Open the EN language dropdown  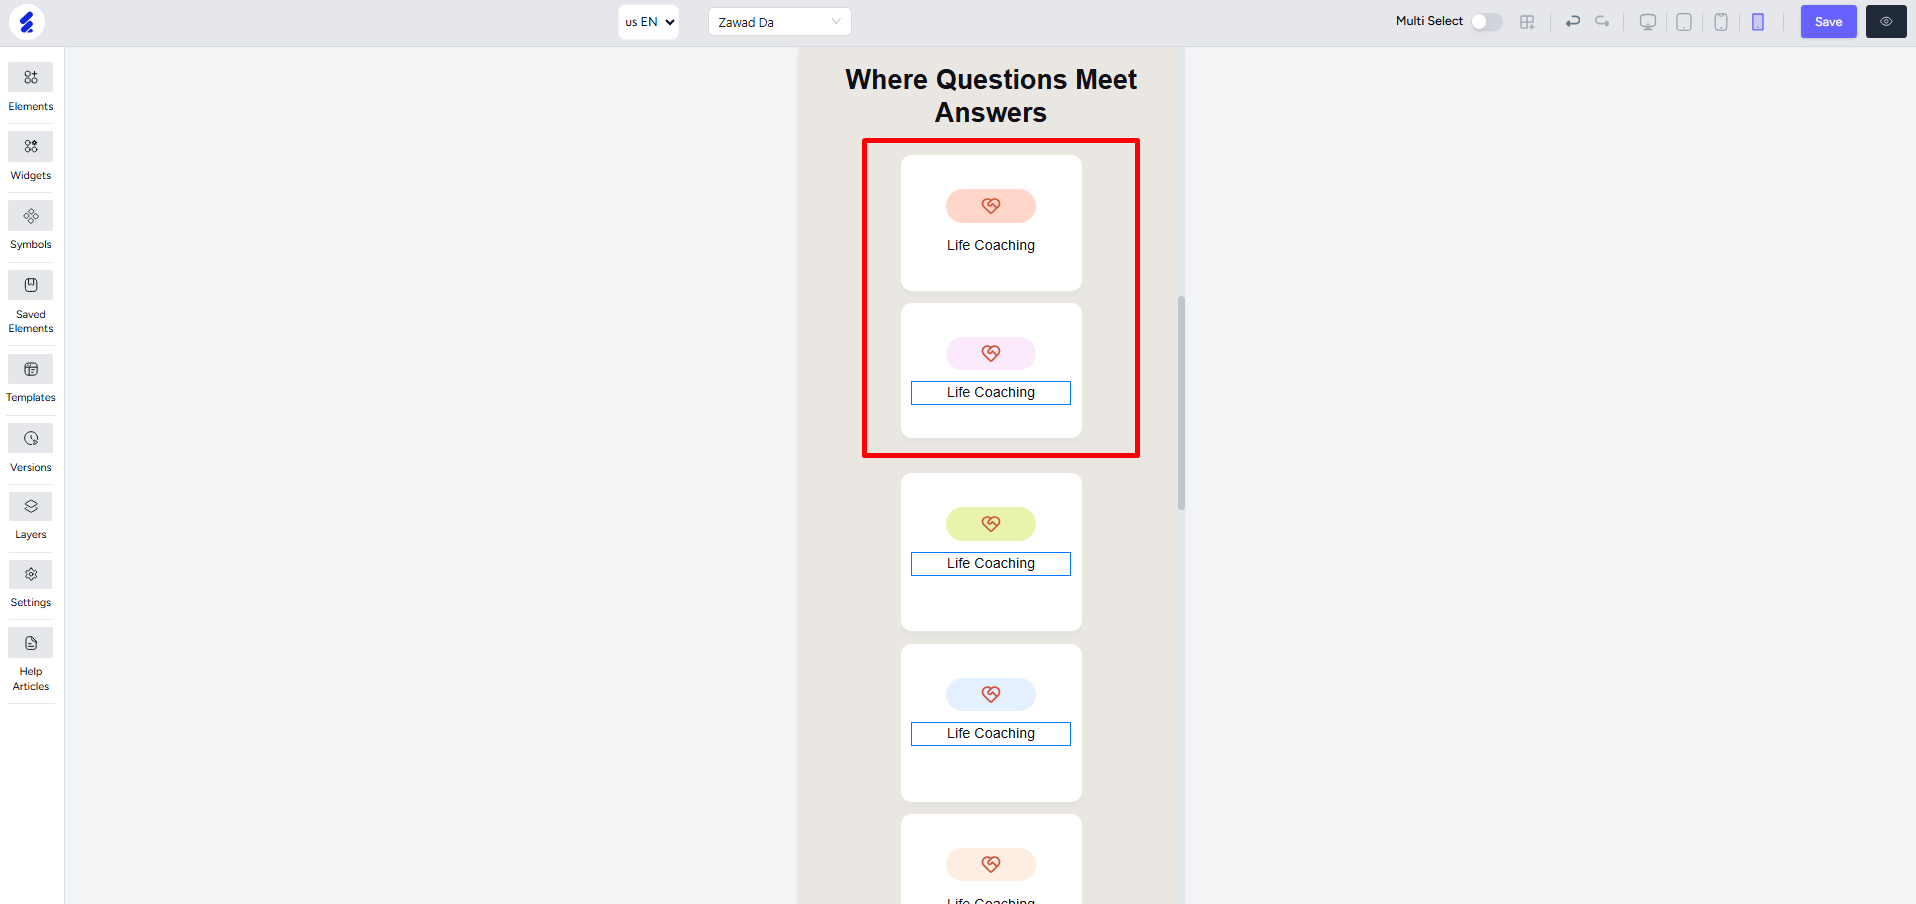point(648,22)
